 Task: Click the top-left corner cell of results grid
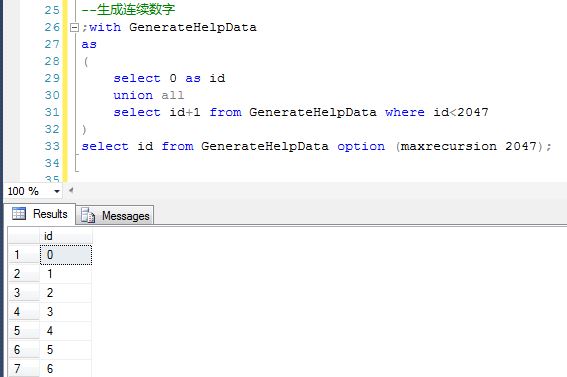tap(24, 236)
